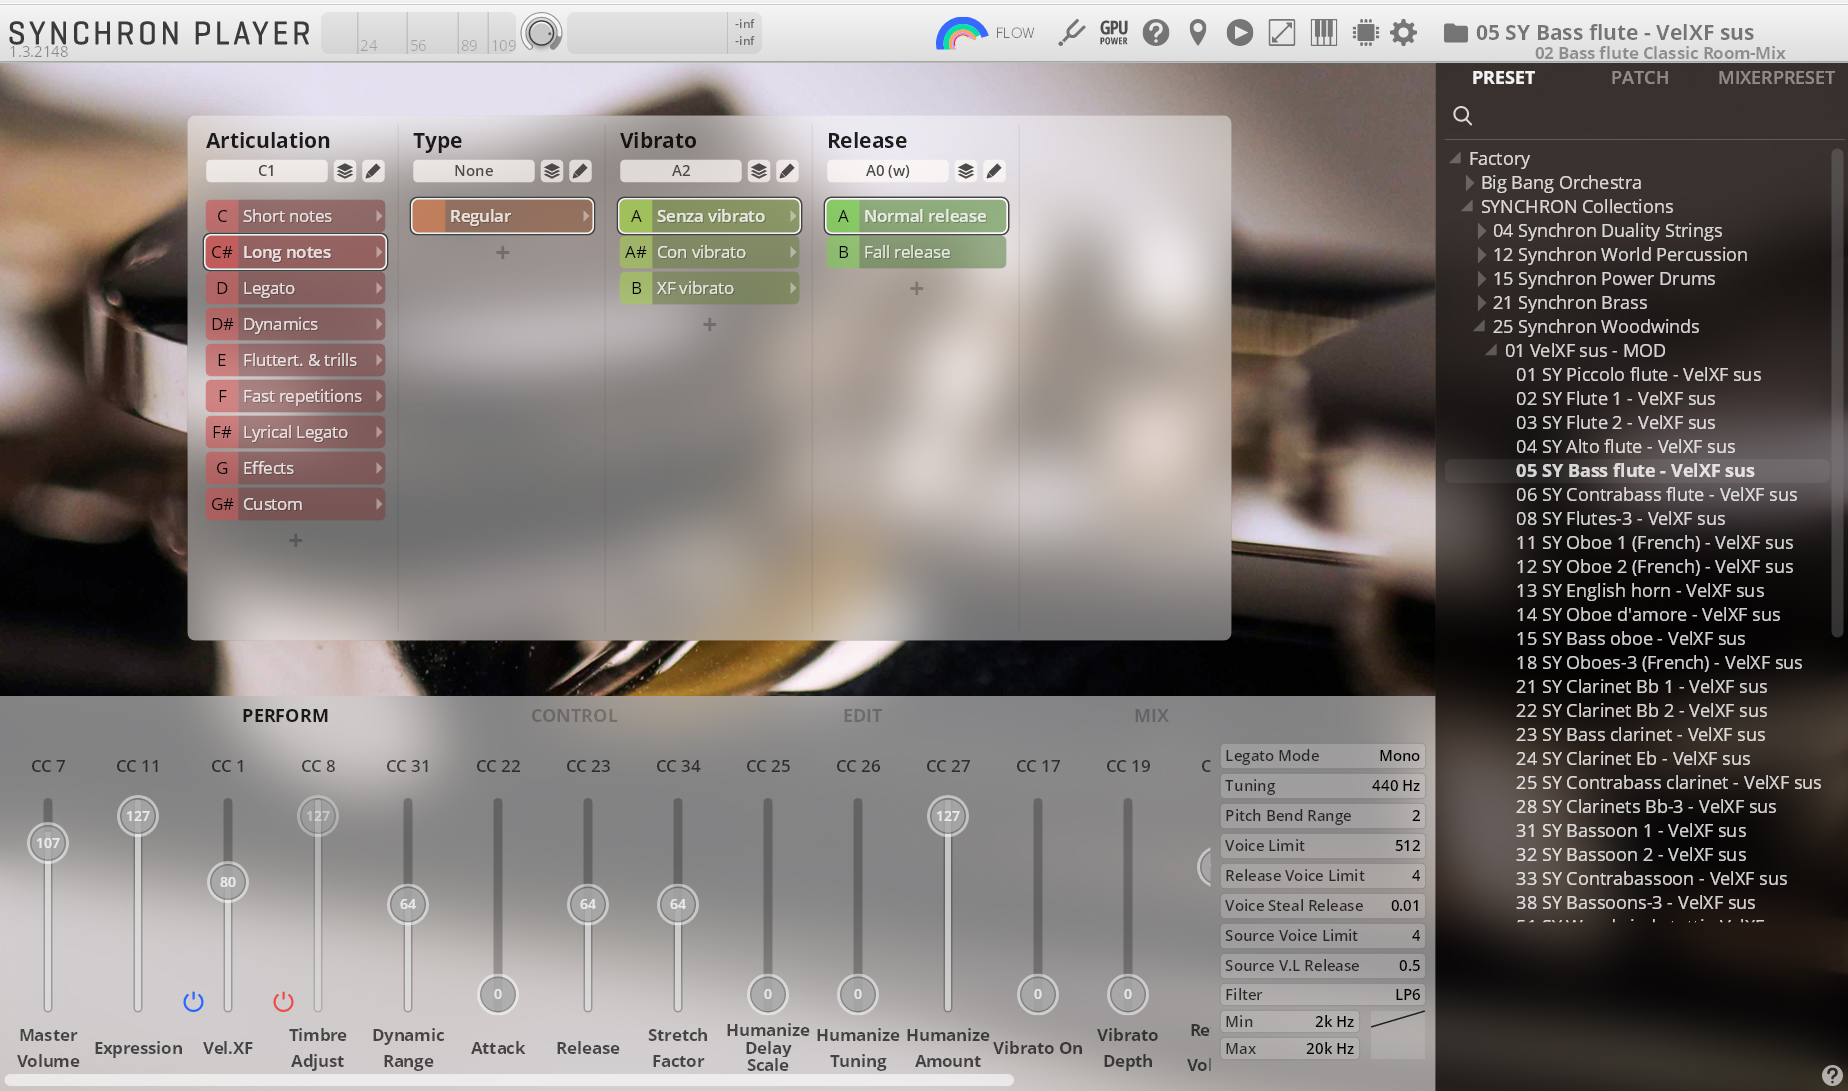Expand 12 Synchron World Percussion
The image size is (1848, 1091).
pyautogui.click(x=1481, y=254)
